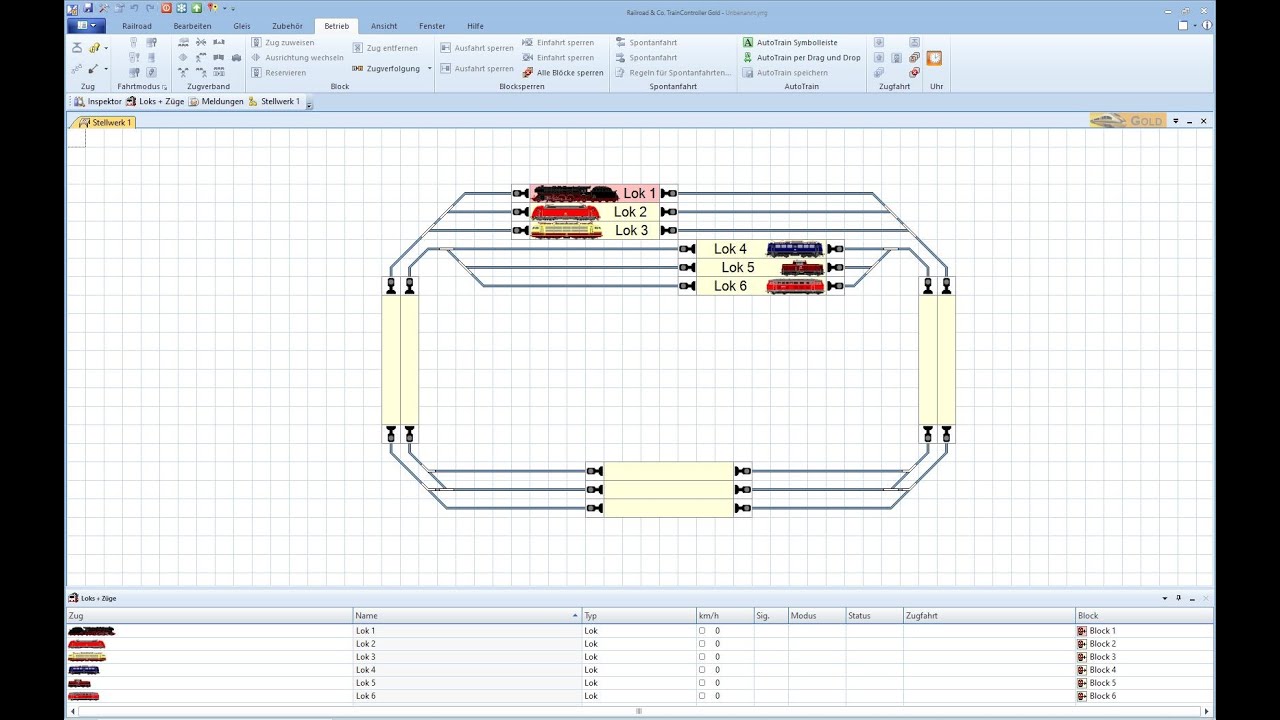The image size is (1280, 720).
Task: Click the blue freeze snowflake icon in title bar
Action: (x=181, y=7)
